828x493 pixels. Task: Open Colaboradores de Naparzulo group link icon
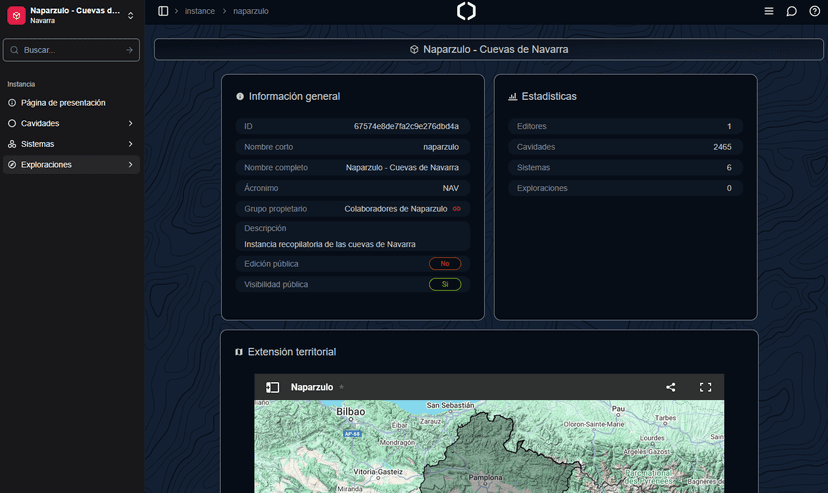457,209
